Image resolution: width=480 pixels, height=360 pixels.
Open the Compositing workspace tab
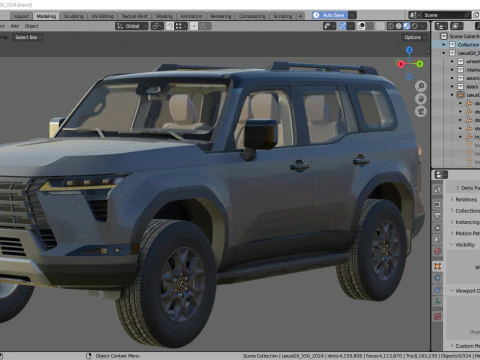[x=252, y=16]
